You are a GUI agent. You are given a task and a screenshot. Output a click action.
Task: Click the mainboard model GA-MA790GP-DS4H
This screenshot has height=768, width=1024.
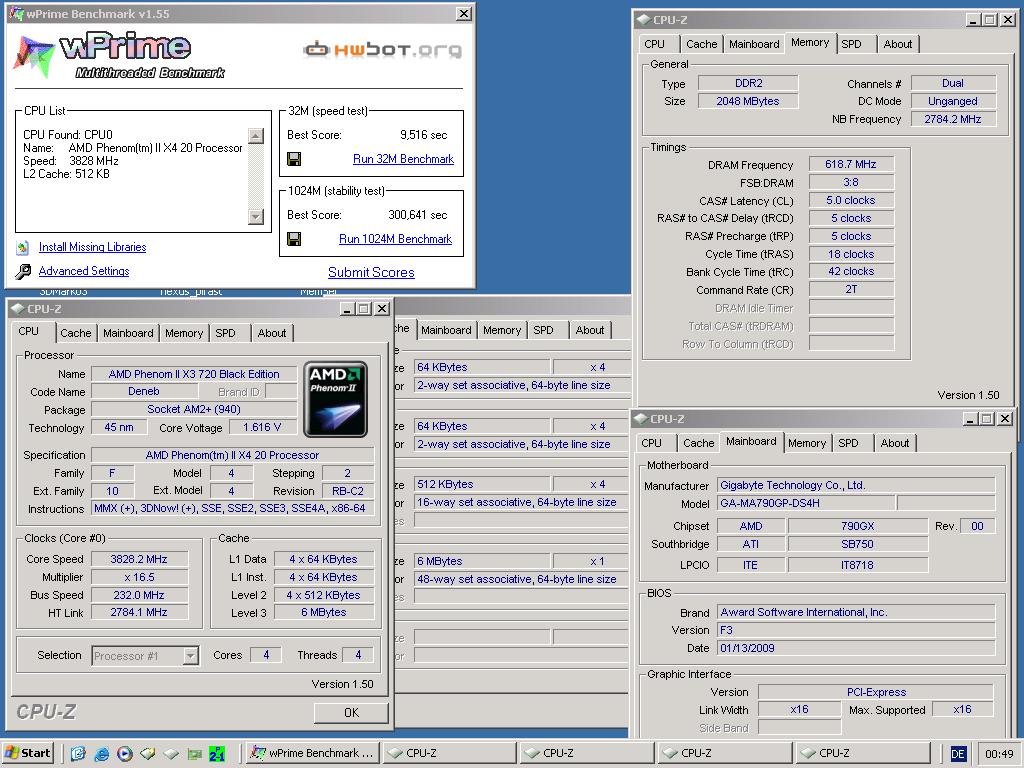(x=806, y=503)
